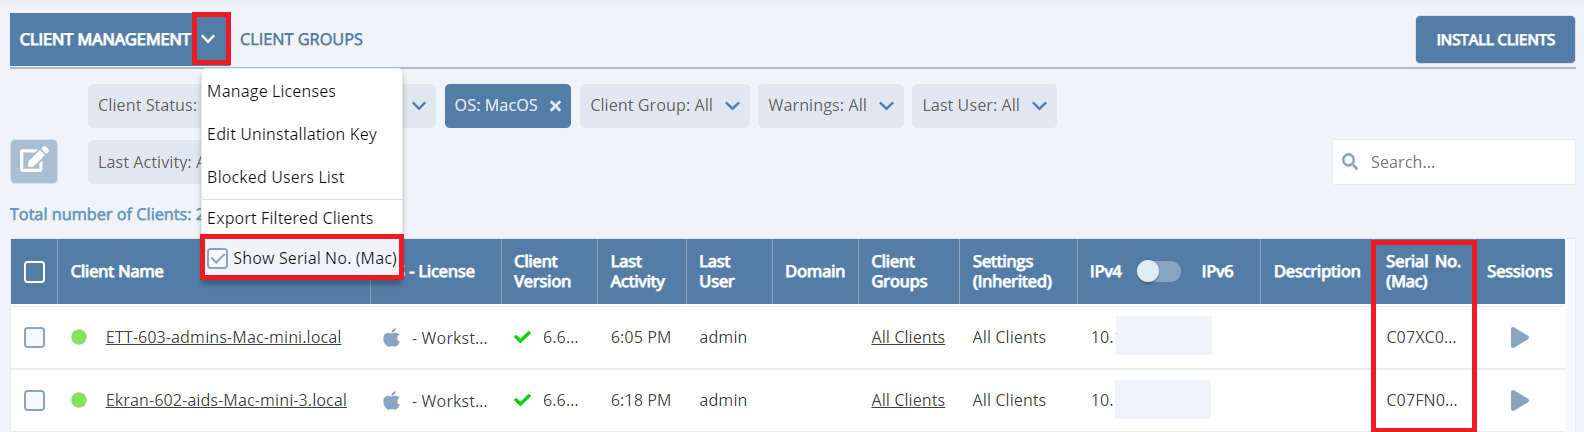Remove the OS: MacOS filter
The width and height of the screenshot is (1584, 432).
[x=555, y=106]
